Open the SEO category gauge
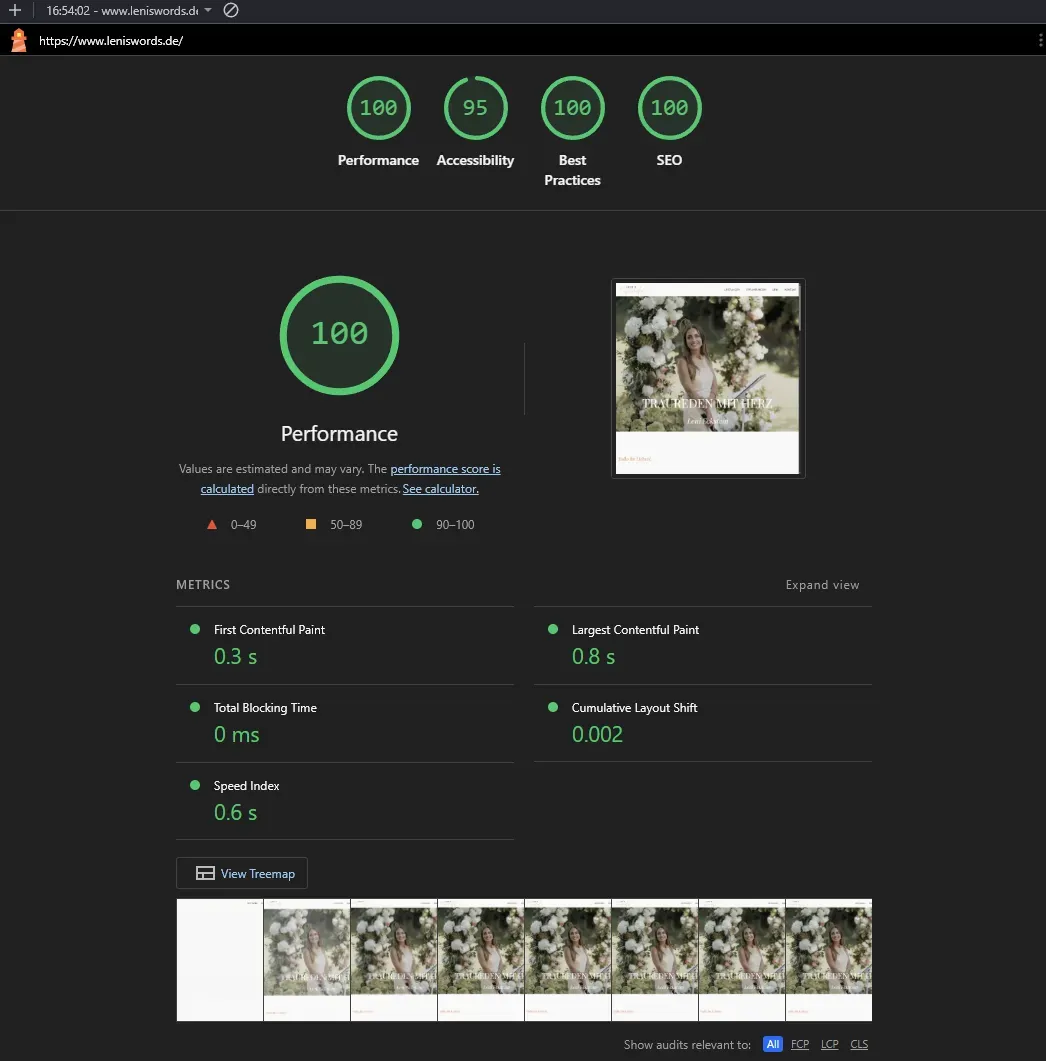Viewport: 1046px width, 1061px height. [669, 107]
